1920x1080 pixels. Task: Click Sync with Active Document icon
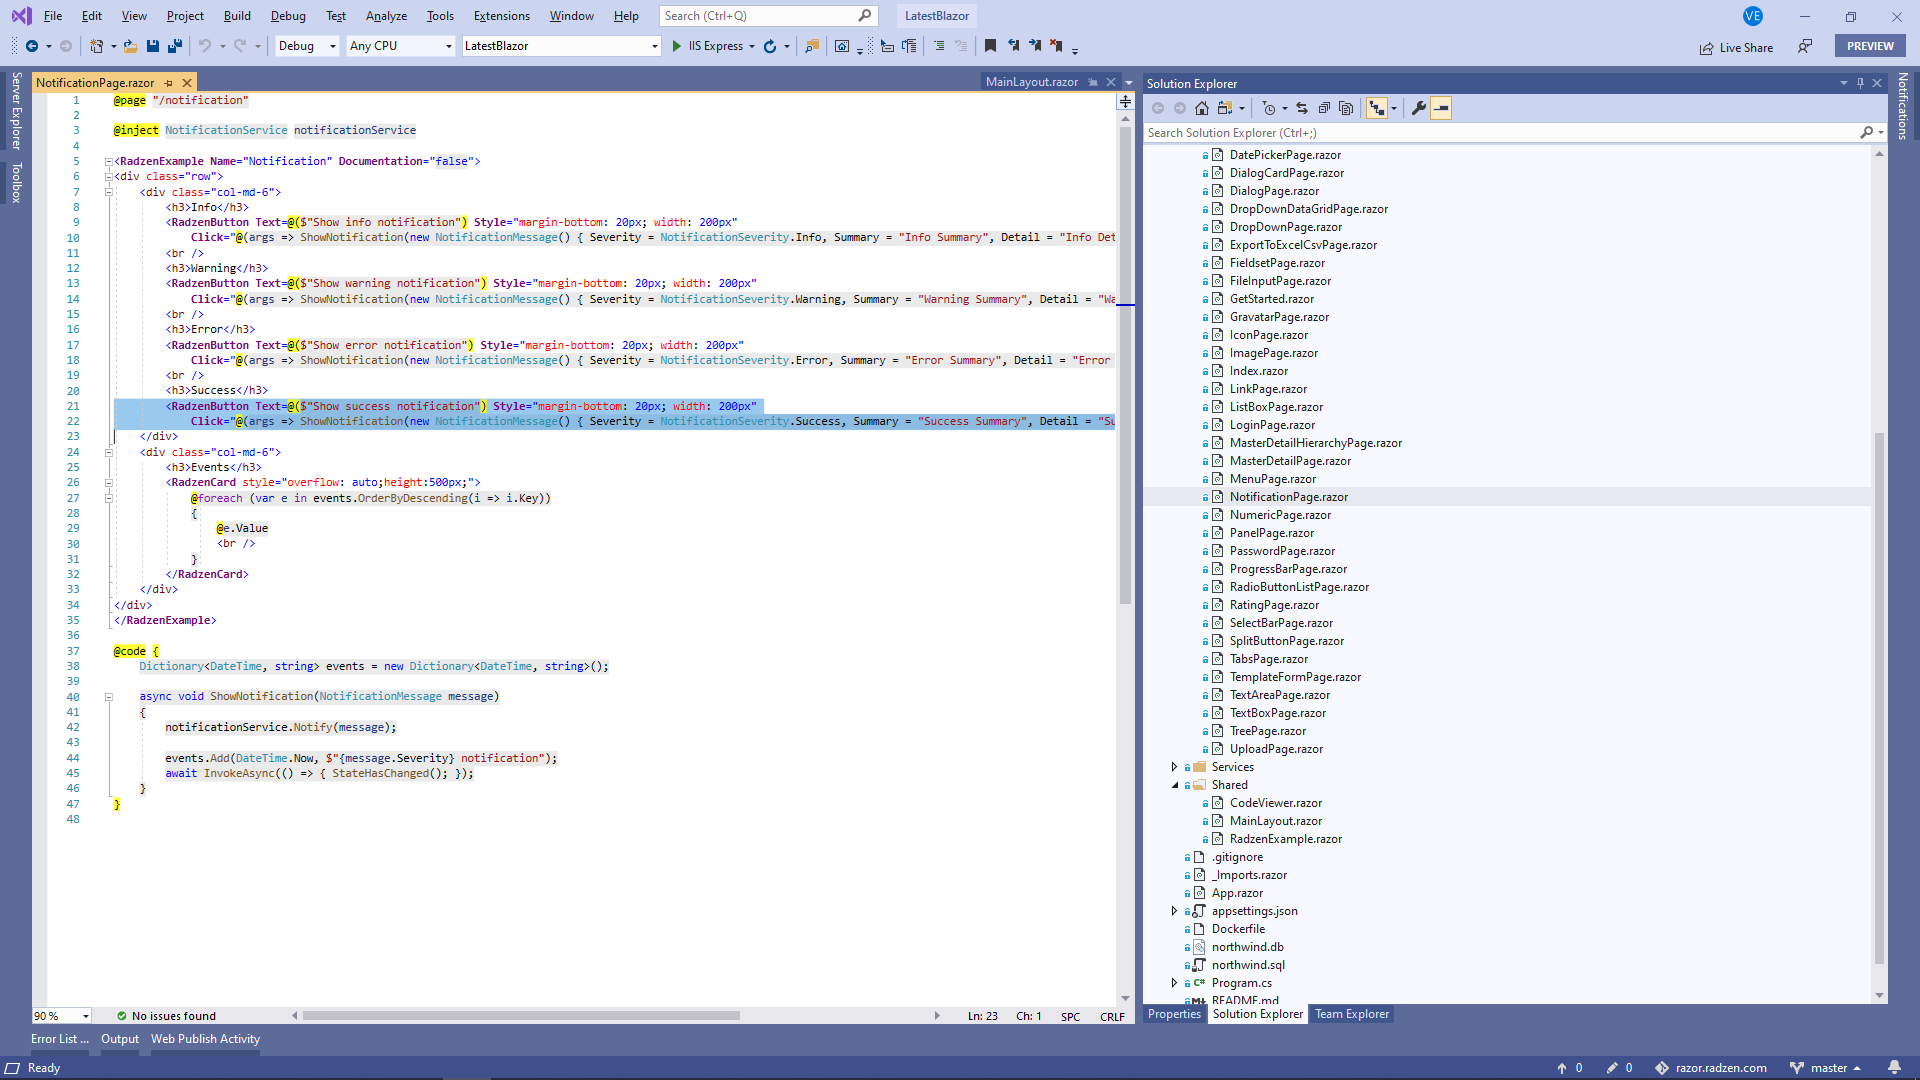click(x=1302, y=108)
